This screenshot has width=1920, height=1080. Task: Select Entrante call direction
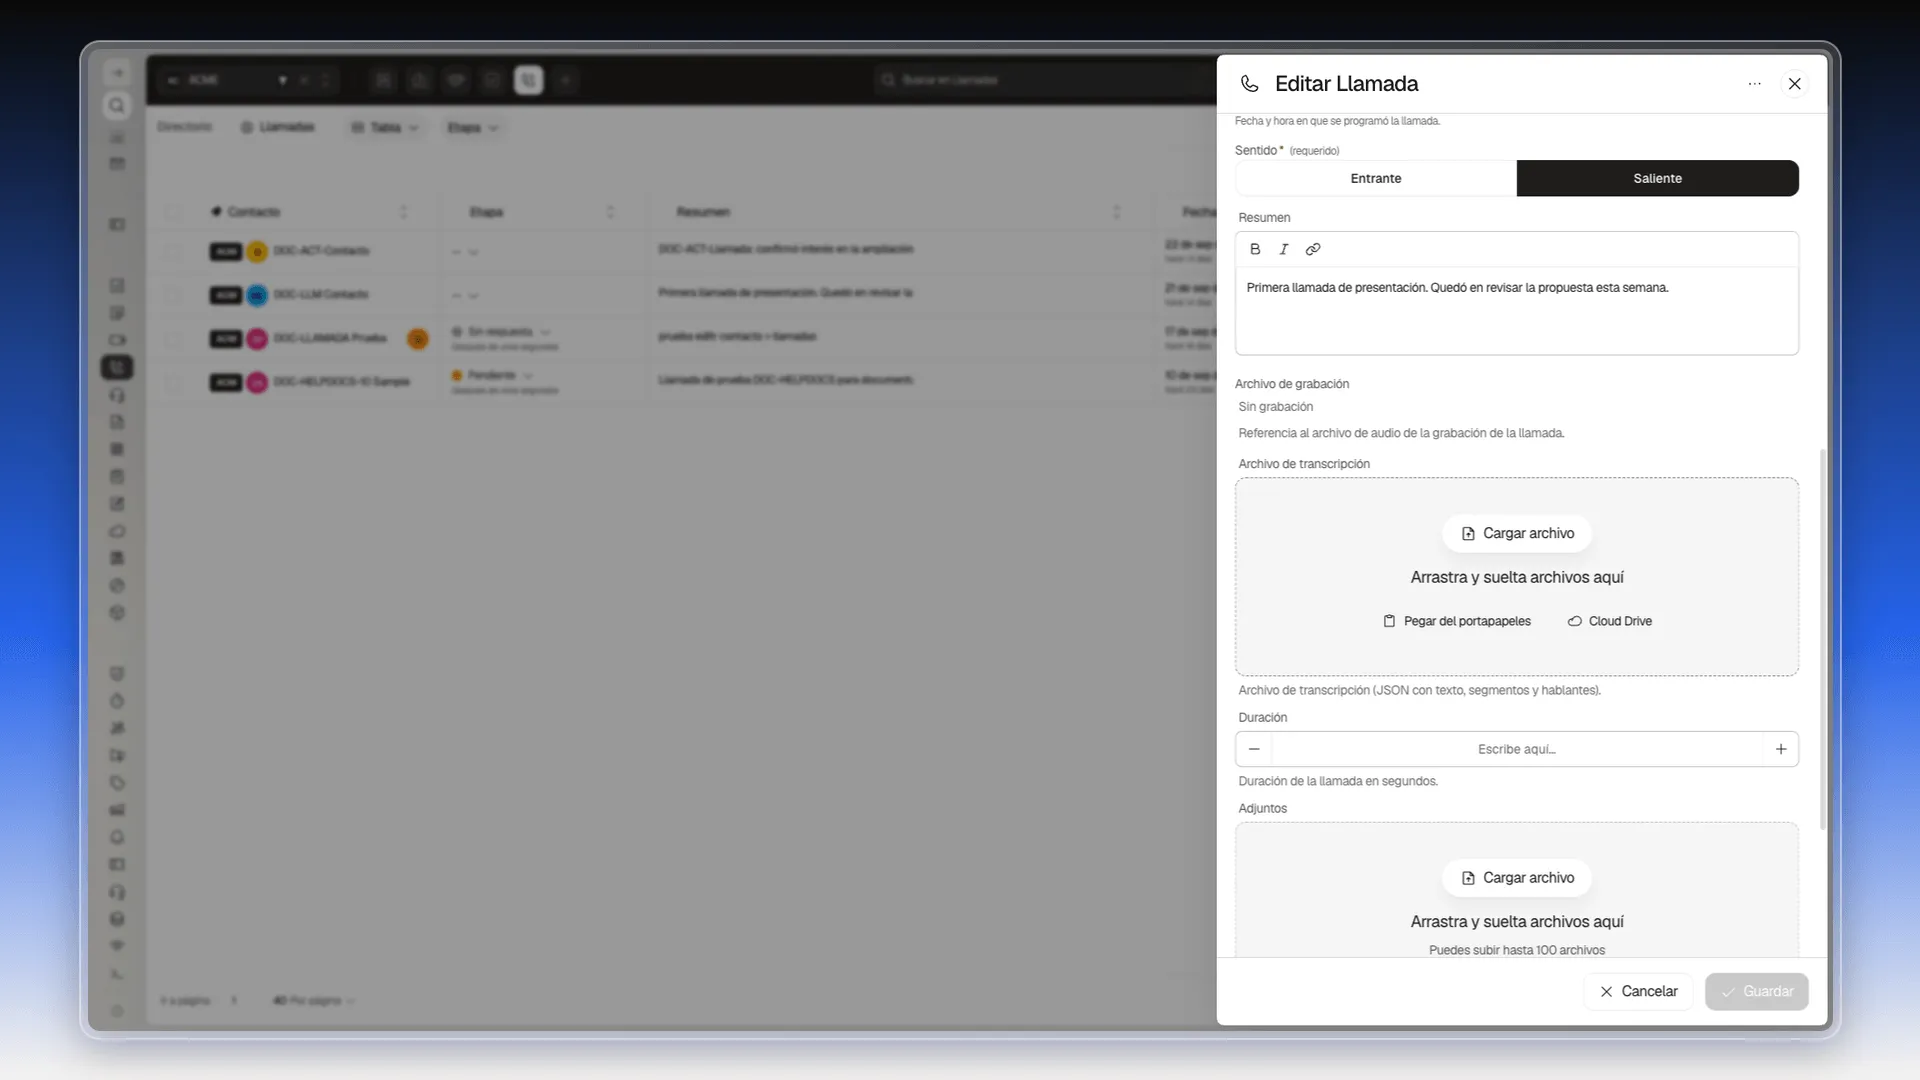[1376, 178]
